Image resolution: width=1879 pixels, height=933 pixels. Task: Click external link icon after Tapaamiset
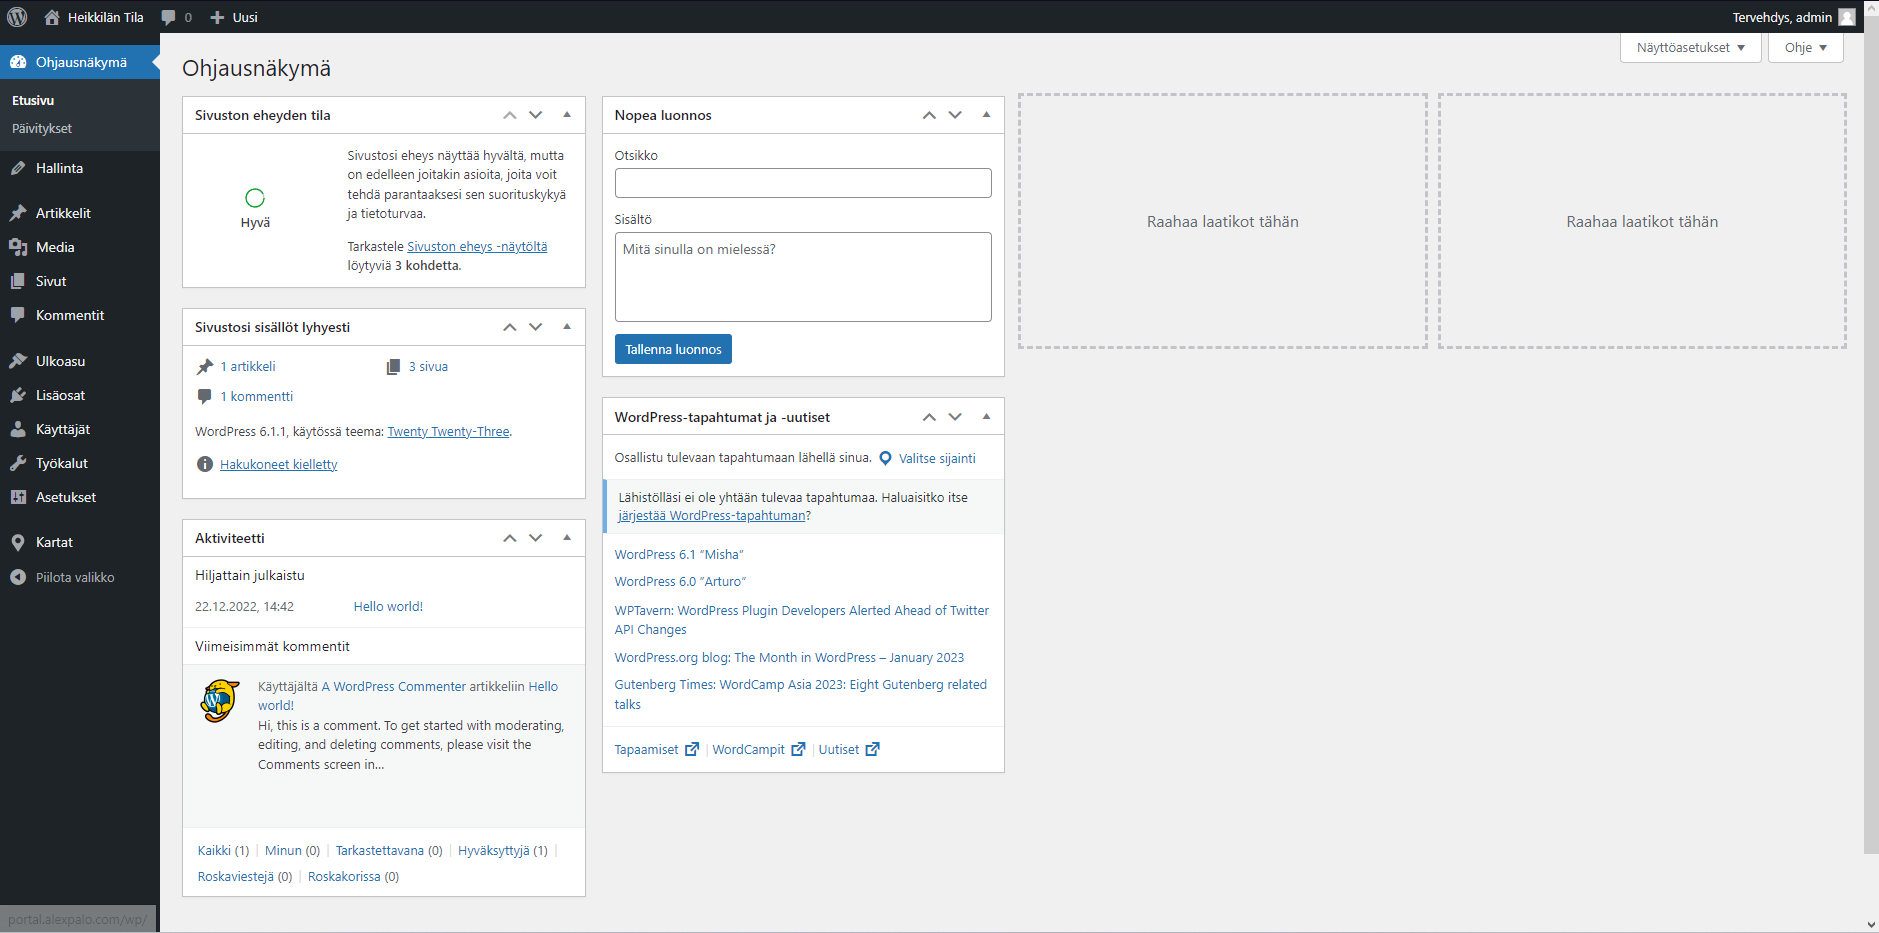pos(692,749)
